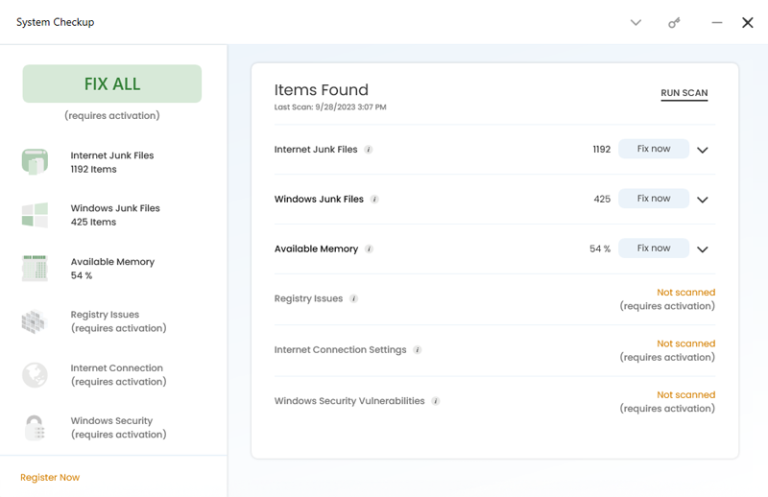Expand the Internet Junk Files details
The image size is (768, 497).
pyautogui.click(x=702, y=150)
